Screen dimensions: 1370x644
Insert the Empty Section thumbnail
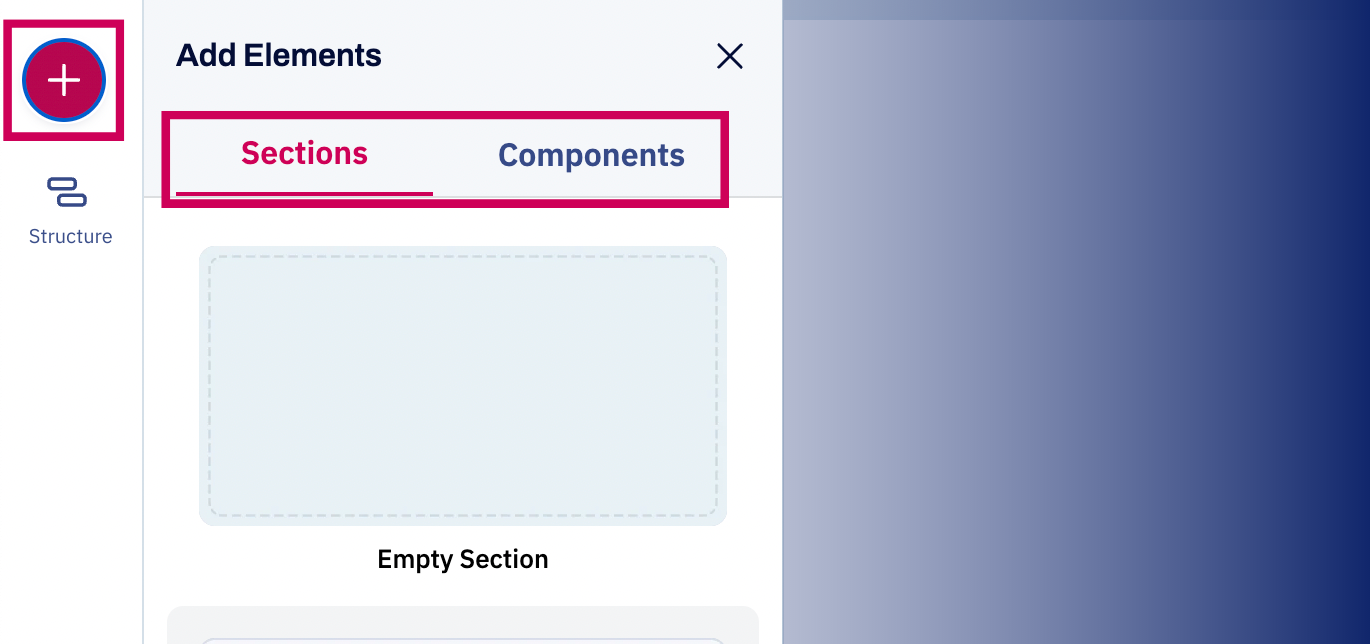tap(463, 386)
